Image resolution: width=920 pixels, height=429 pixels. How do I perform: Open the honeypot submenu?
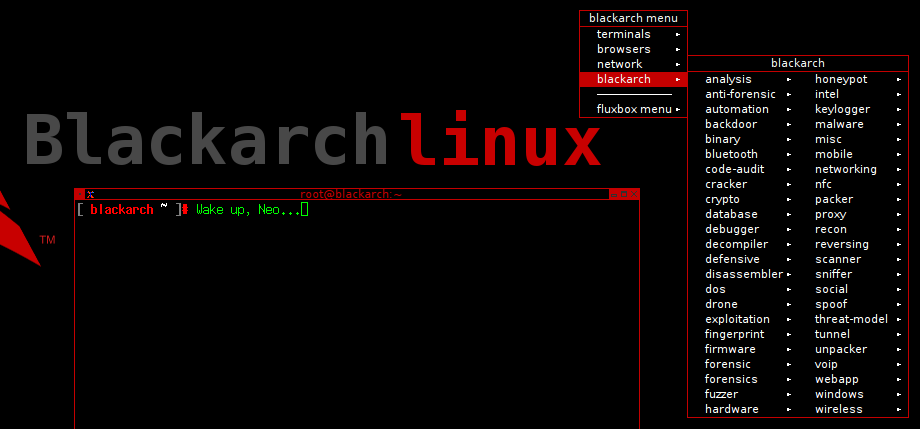(x=853, y=79)
